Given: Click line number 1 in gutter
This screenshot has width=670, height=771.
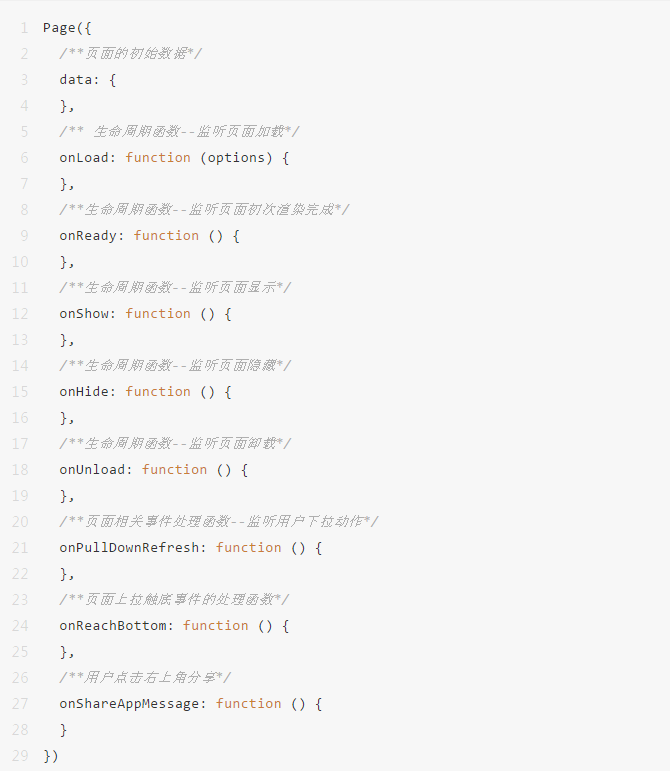Looking at the screenshot, I should (24, 28).
